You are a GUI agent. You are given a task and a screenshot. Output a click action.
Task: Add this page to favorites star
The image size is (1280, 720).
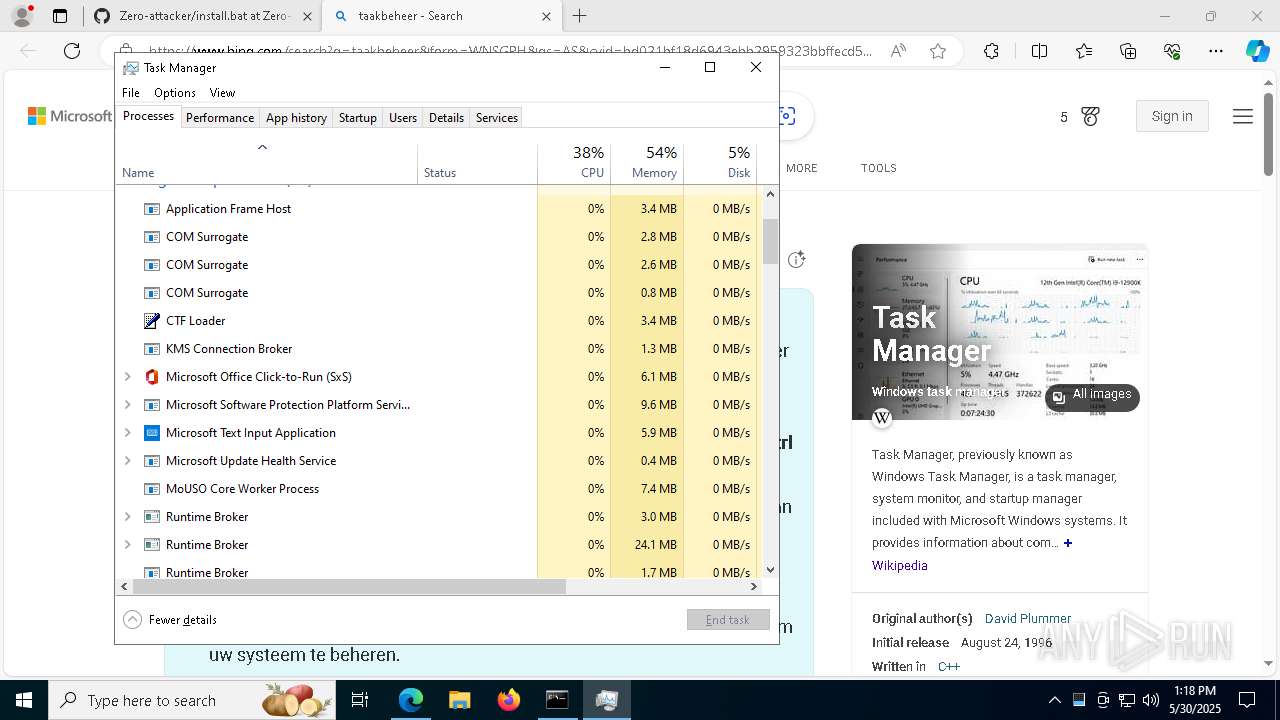[938, 51]
